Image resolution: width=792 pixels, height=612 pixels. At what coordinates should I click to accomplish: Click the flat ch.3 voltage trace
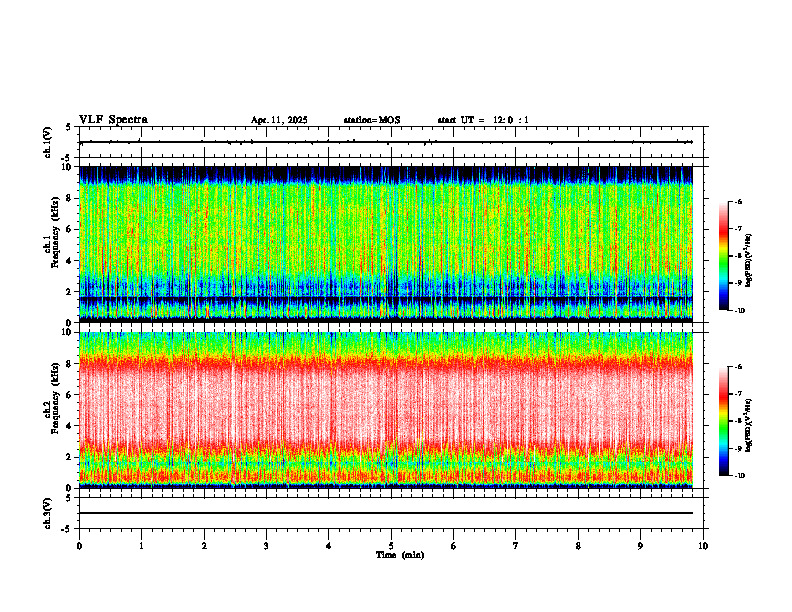point(386,513)
